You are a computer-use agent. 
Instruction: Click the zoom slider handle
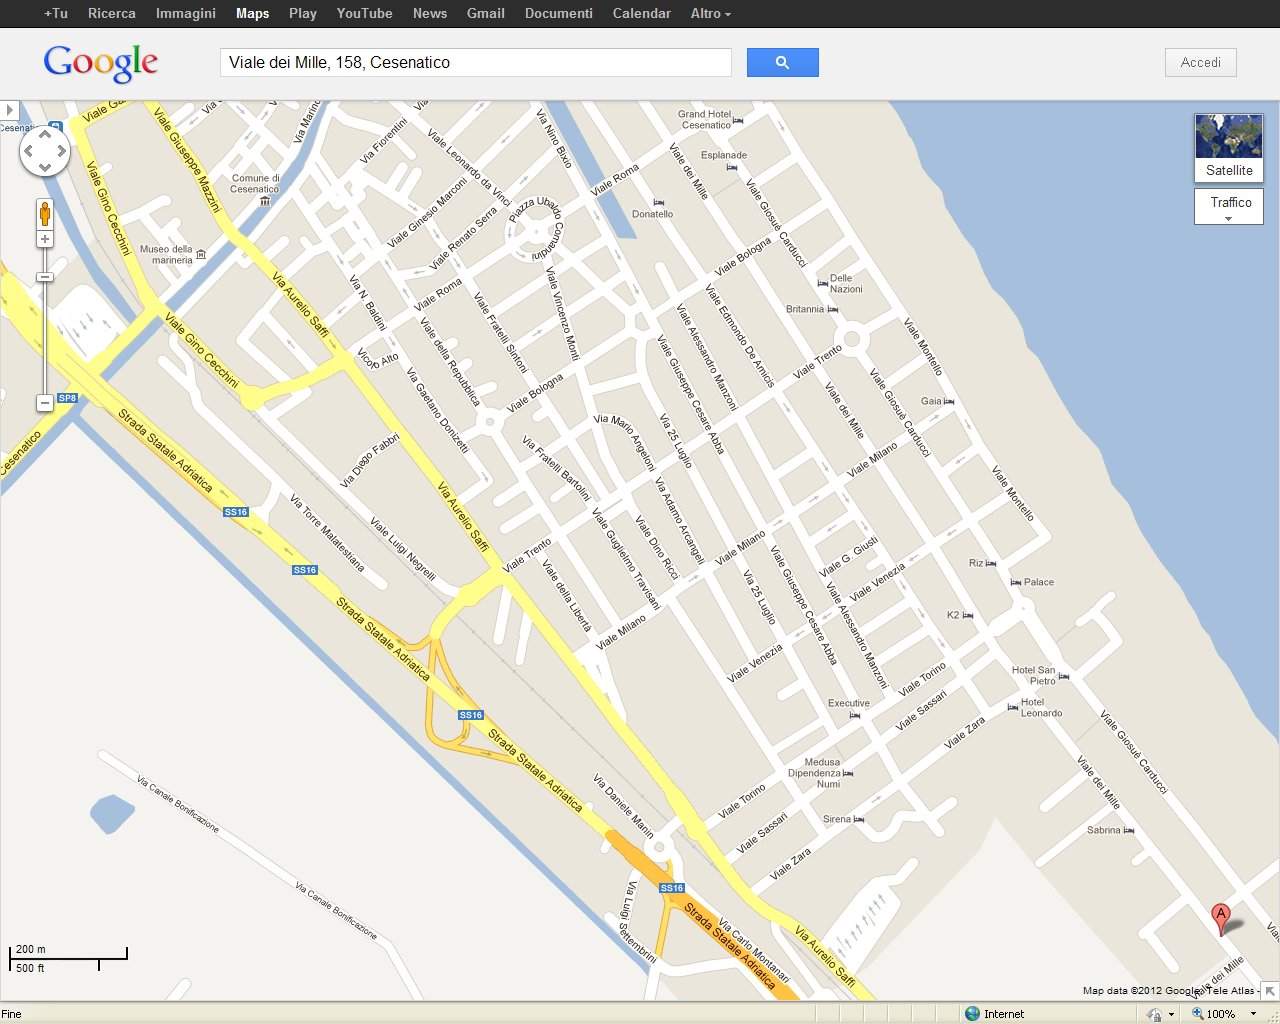(45, 277)
